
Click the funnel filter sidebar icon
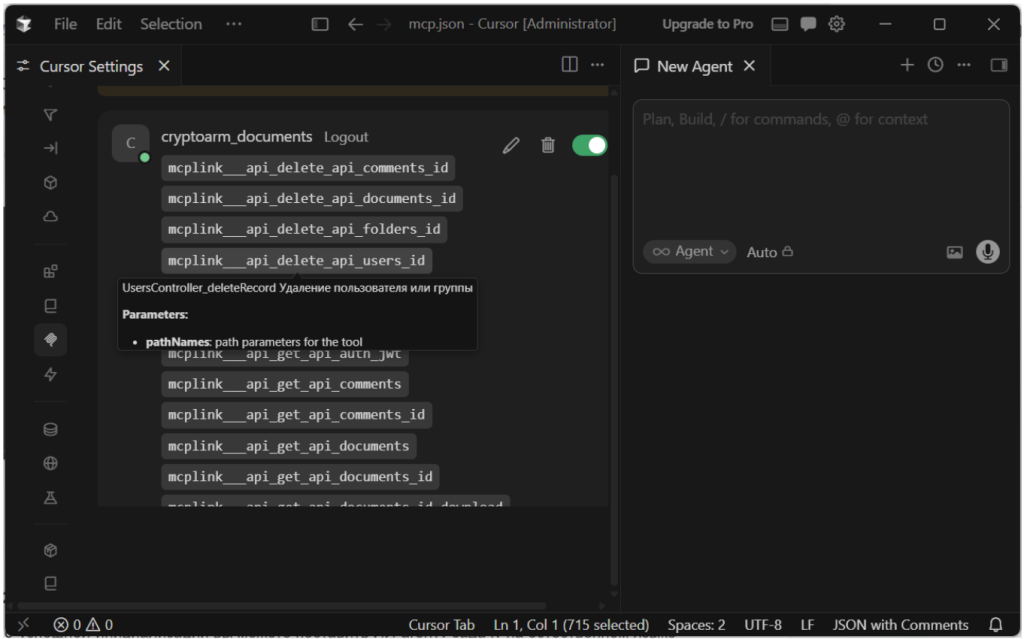50,115
